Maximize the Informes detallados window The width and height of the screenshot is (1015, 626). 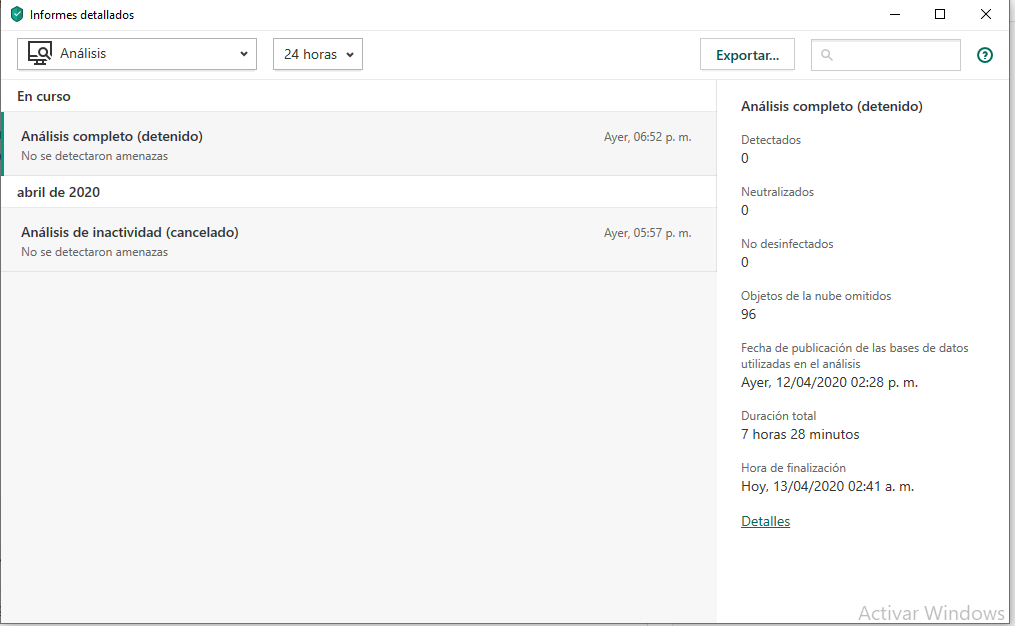click(x=940, y=14)
